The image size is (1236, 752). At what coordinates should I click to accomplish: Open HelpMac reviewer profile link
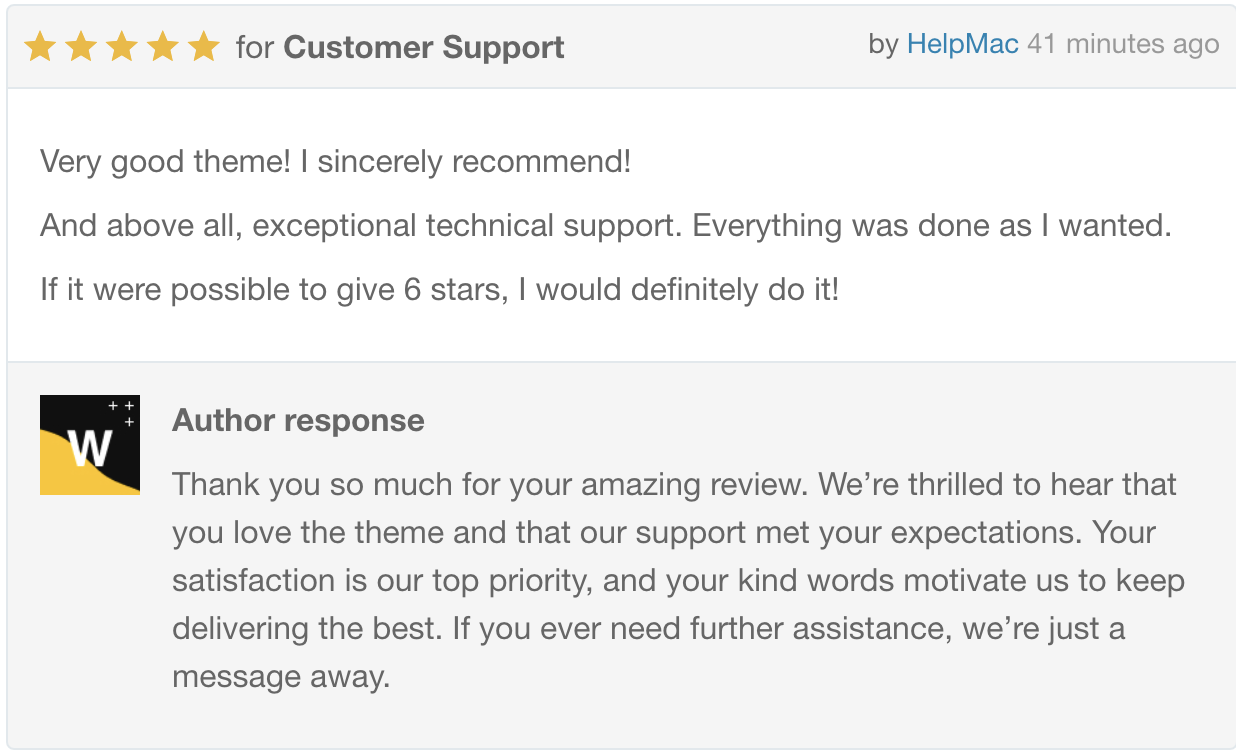(962, 44)
